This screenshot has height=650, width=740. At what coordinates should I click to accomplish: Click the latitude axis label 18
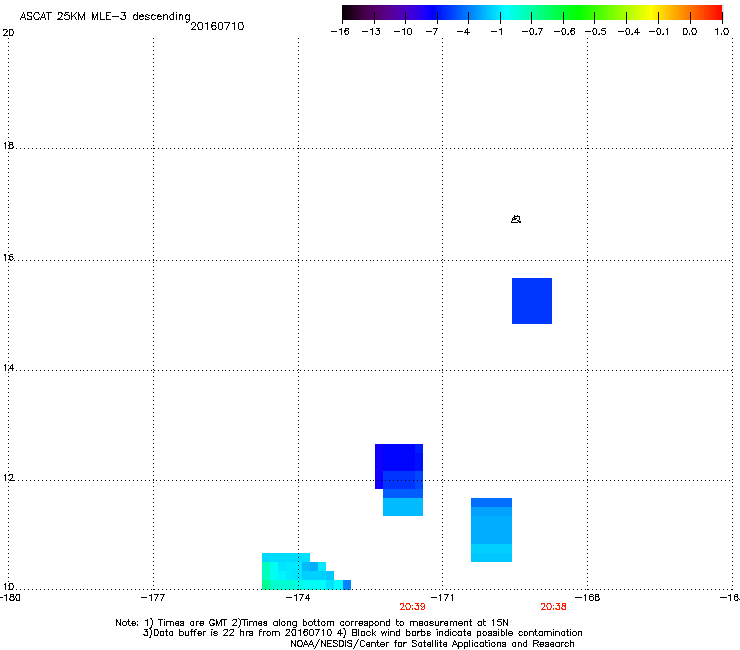(x=8, y=145)
